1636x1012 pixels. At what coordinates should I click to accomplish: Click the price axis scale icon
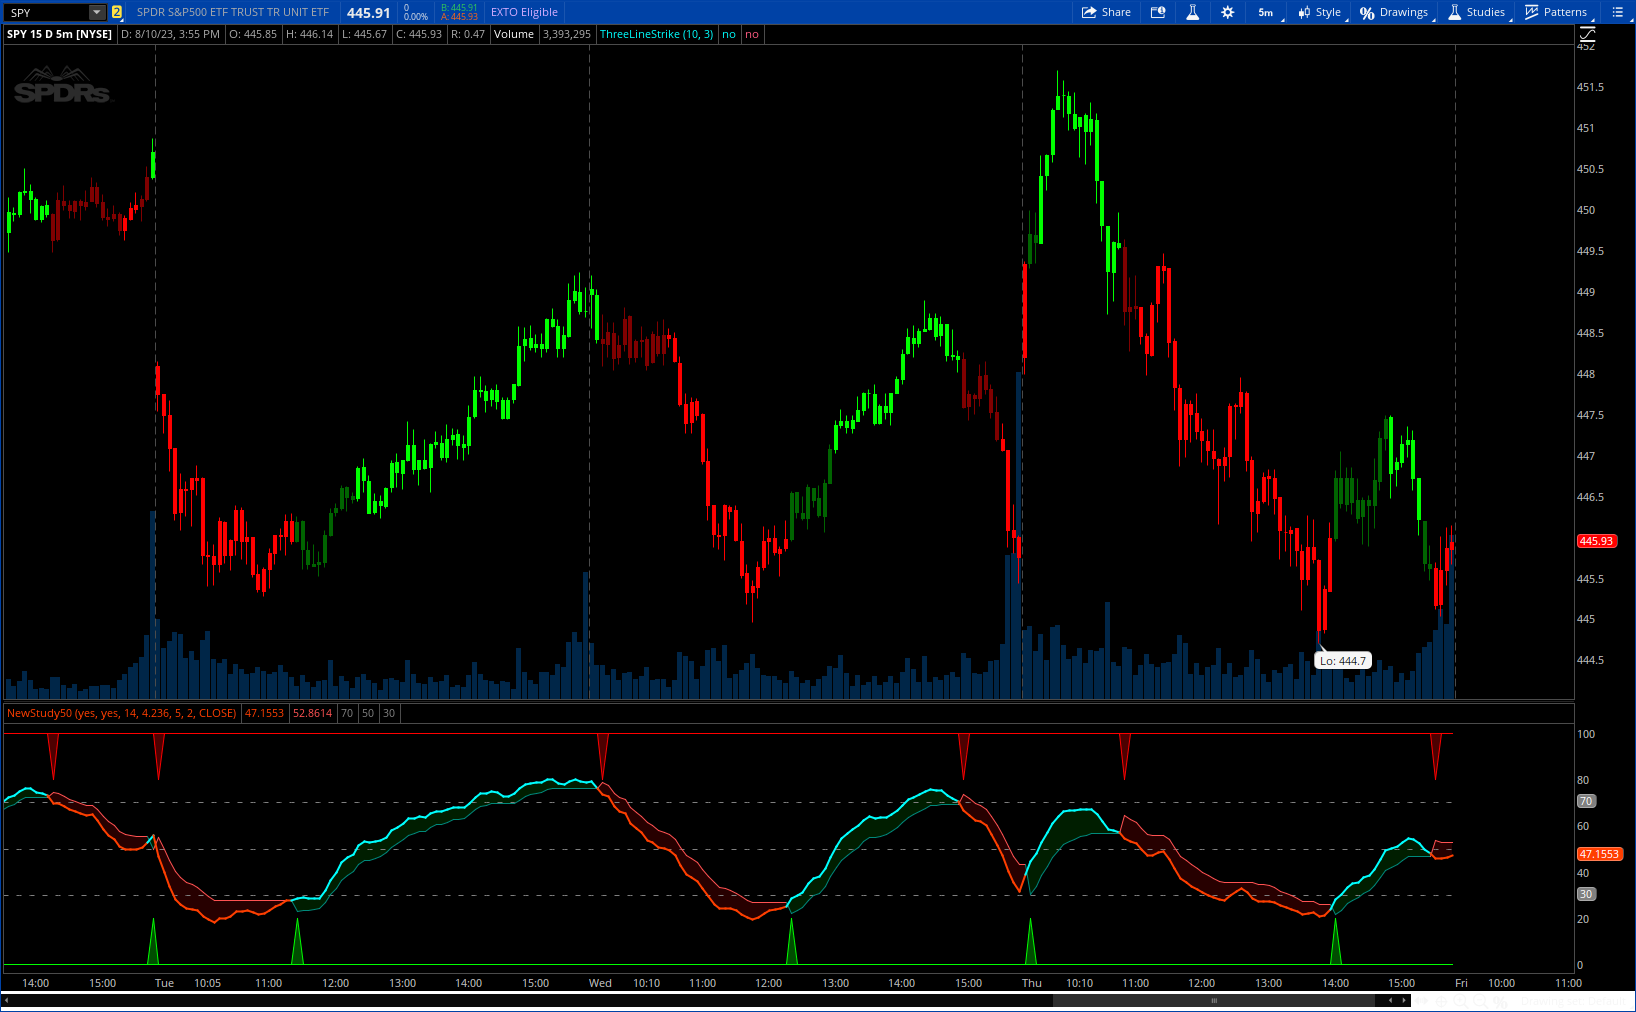pos(1587,34)
